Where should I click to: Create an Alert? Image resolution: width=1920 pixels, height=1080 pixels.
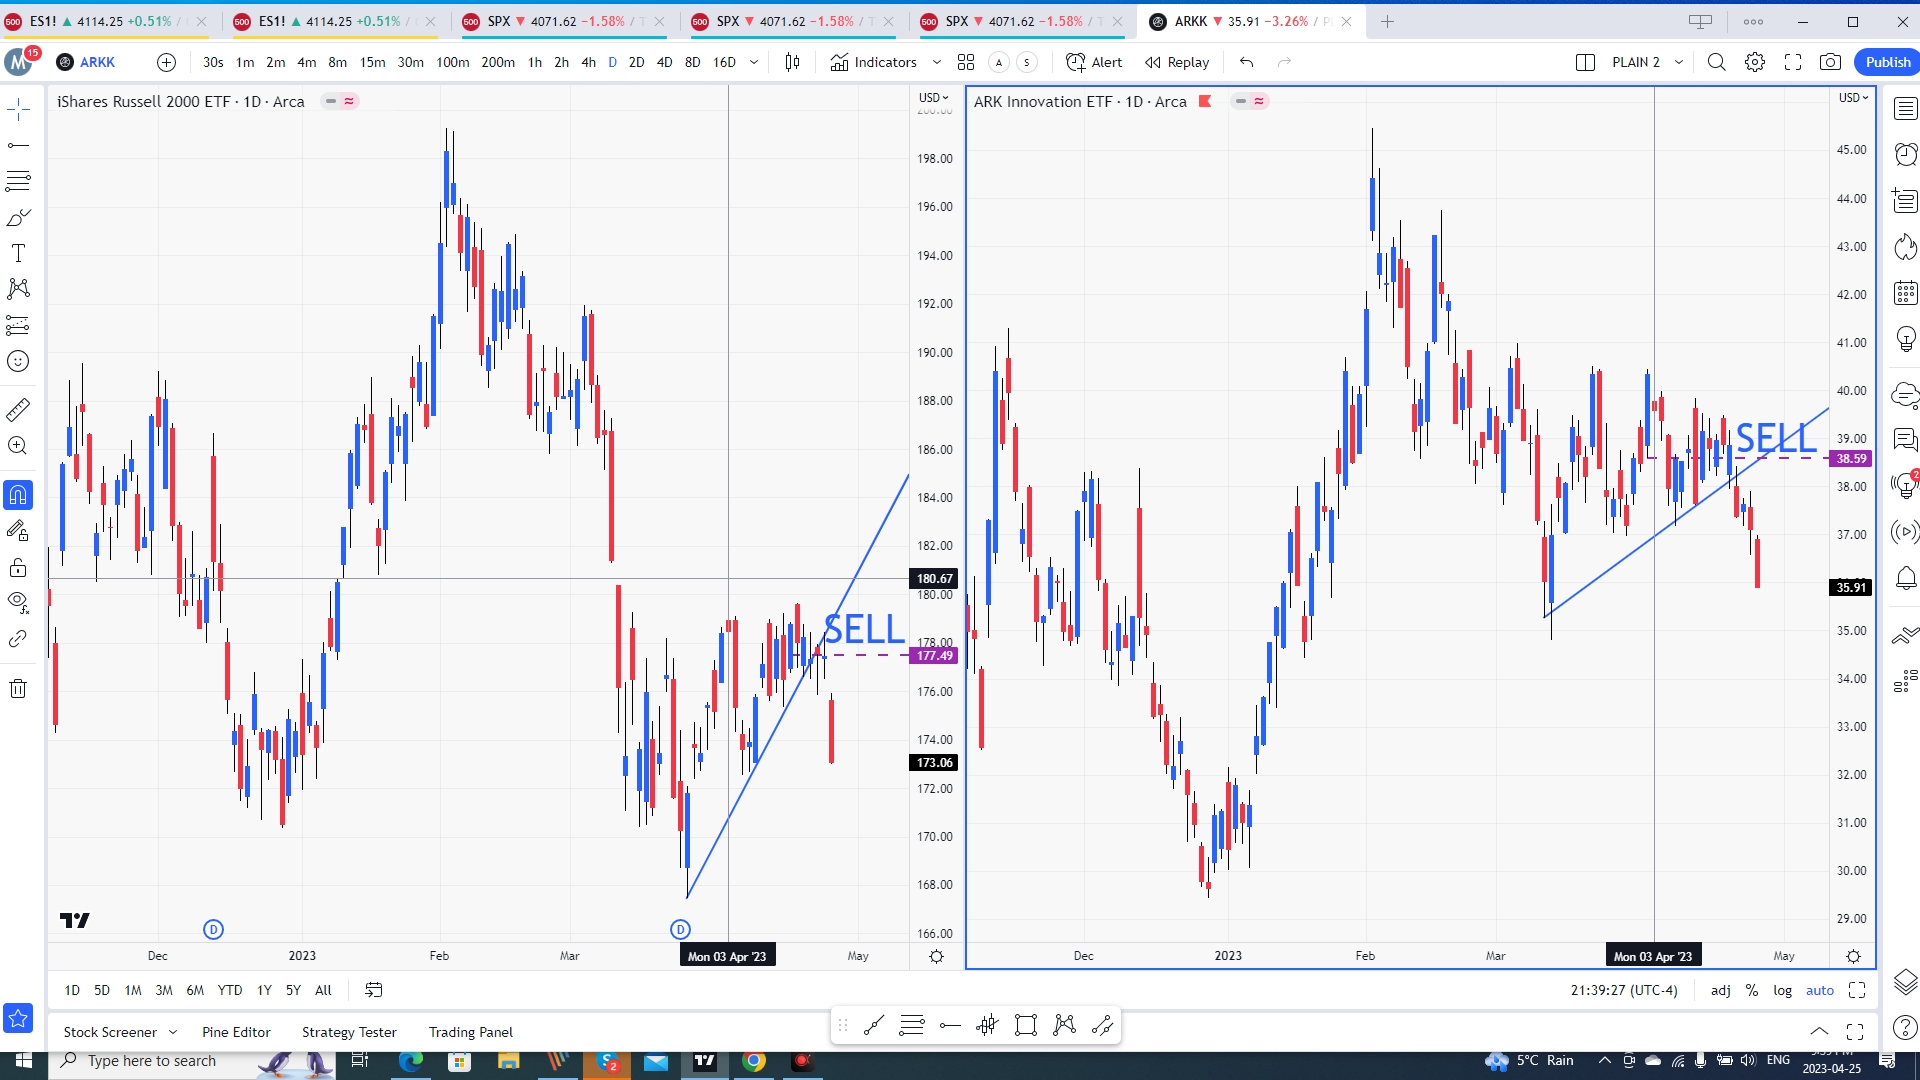click(1094, 62)
